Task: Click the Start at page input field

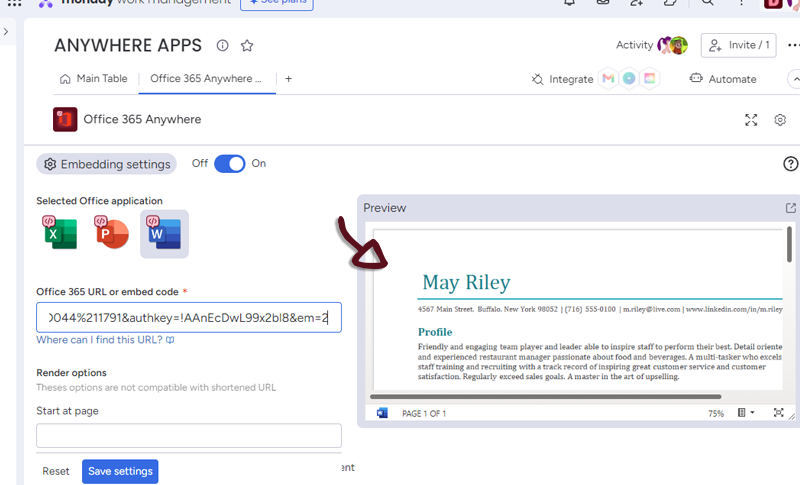Action: (189, 436)
